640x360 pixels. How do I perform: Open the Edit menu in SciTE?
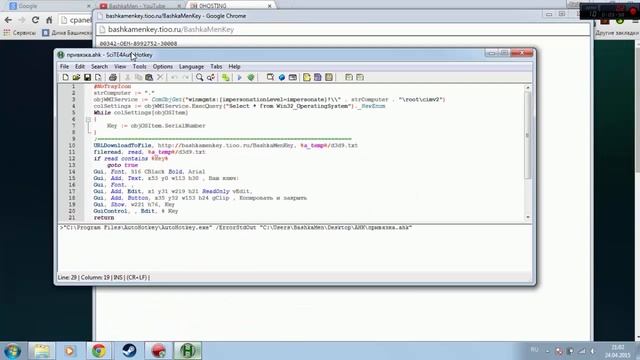coord(80,67)
